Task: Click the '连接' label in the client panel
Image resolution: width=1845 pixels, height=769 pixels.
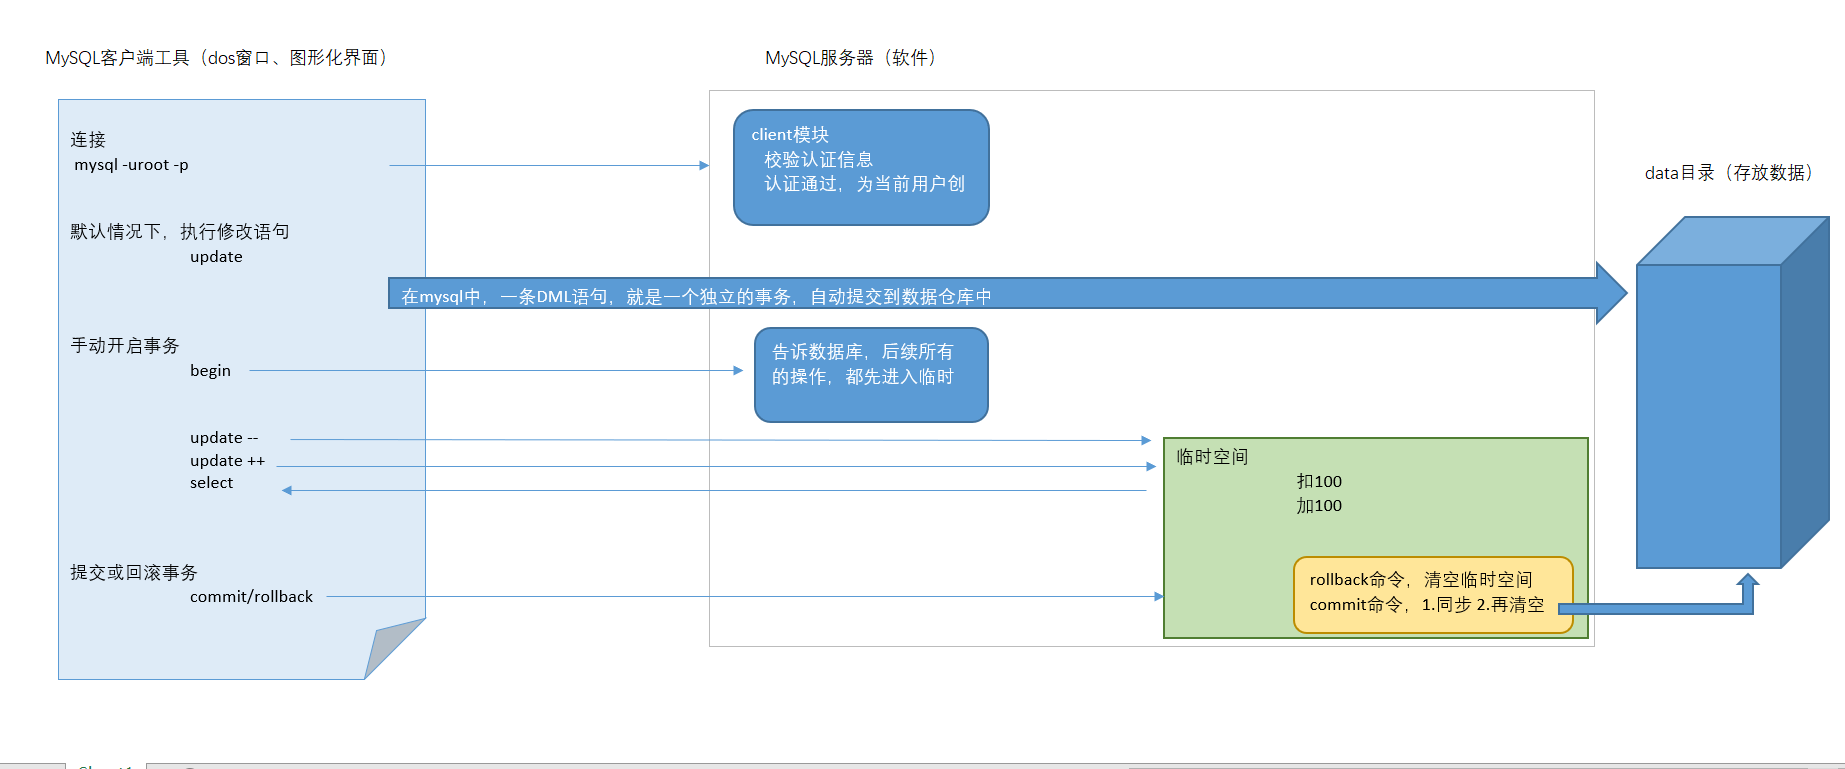Action: tap(88, 140)
